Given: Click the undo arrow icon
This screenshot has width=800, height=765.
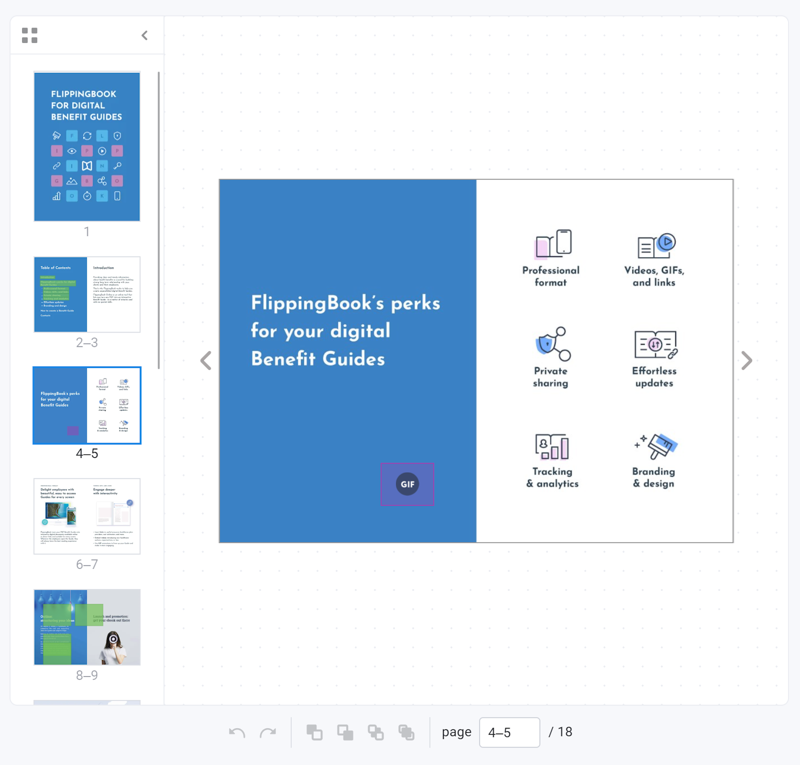Looking at the screenshot, I should (237, 732).
